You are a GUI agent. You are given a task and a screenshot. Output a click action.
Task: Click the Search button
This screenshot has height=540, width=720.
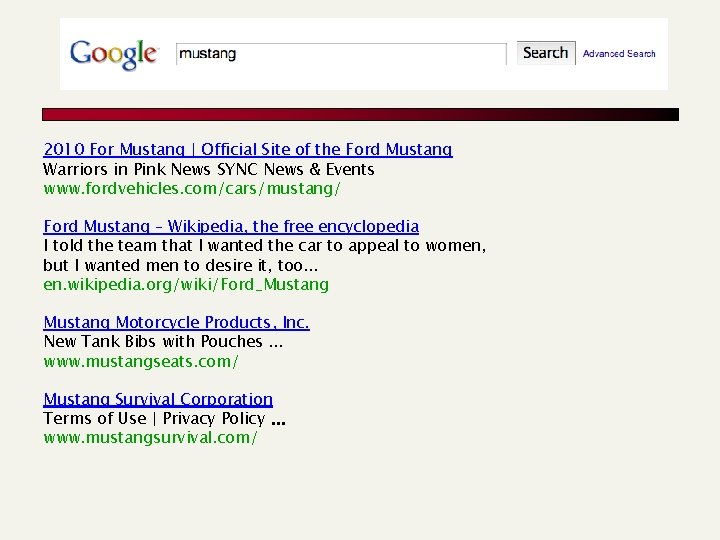pos(546,53)
